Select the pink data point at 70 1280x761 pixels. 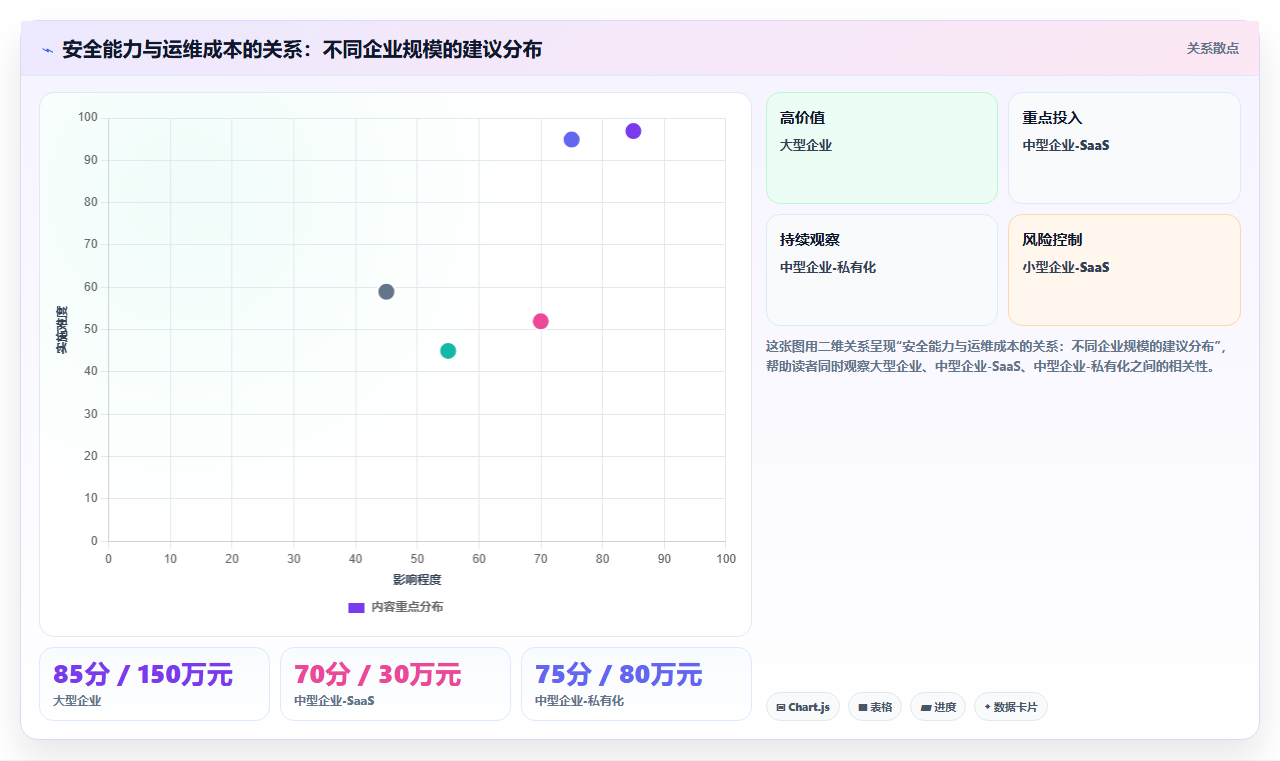point(541,321)
